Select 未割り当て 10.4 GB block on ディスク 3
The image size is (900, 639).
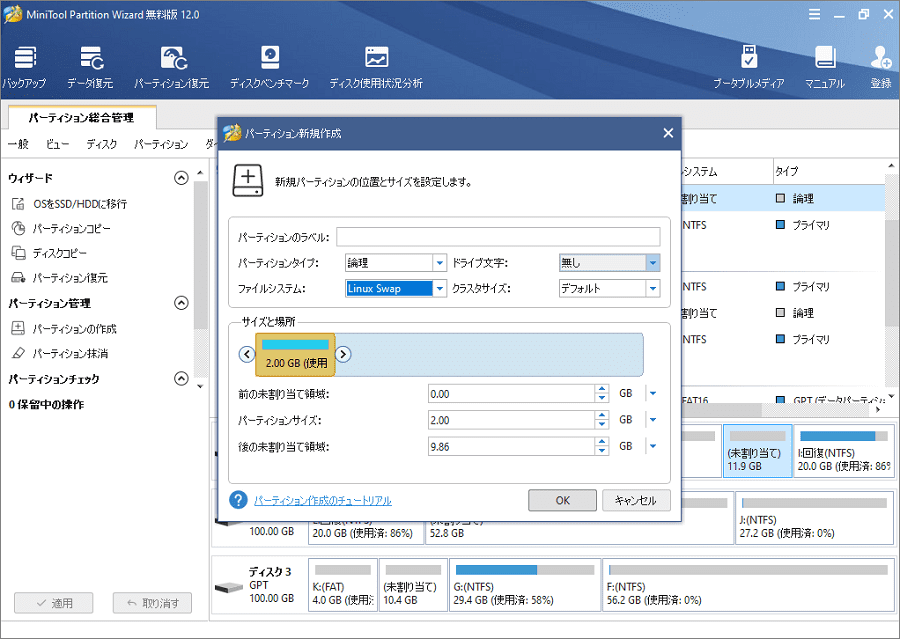413,585
